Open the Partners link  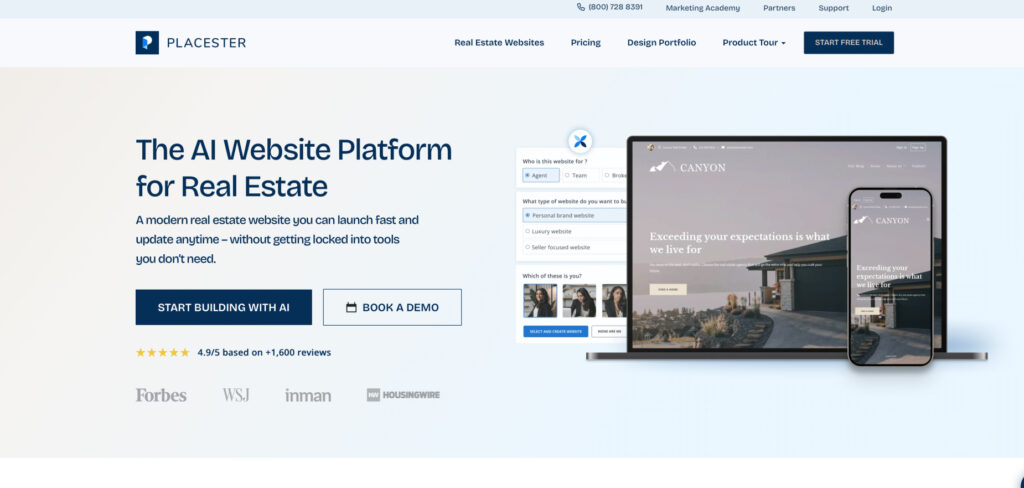779,8
